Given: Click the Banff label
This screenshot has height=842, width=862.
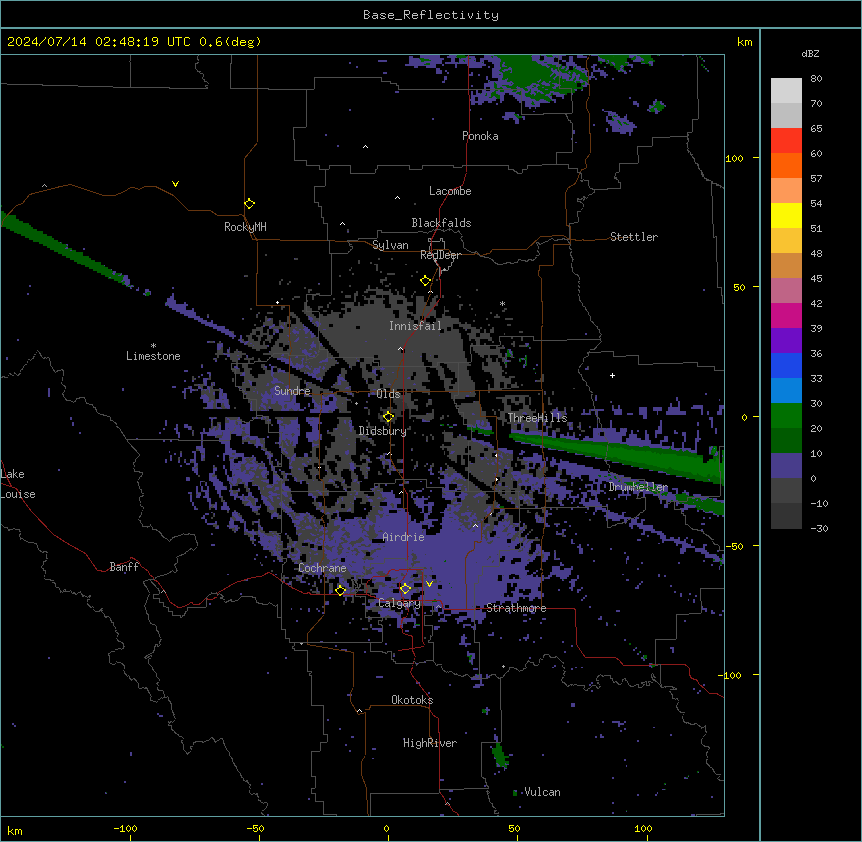Looking at the screenshot, I should pos(124,567).
